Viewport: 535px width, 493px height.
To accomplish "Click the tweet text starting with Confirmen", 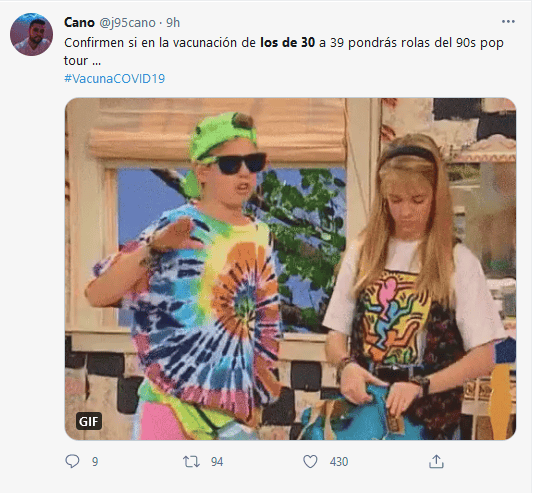I will pyautogui.click(x=284, y=52).
